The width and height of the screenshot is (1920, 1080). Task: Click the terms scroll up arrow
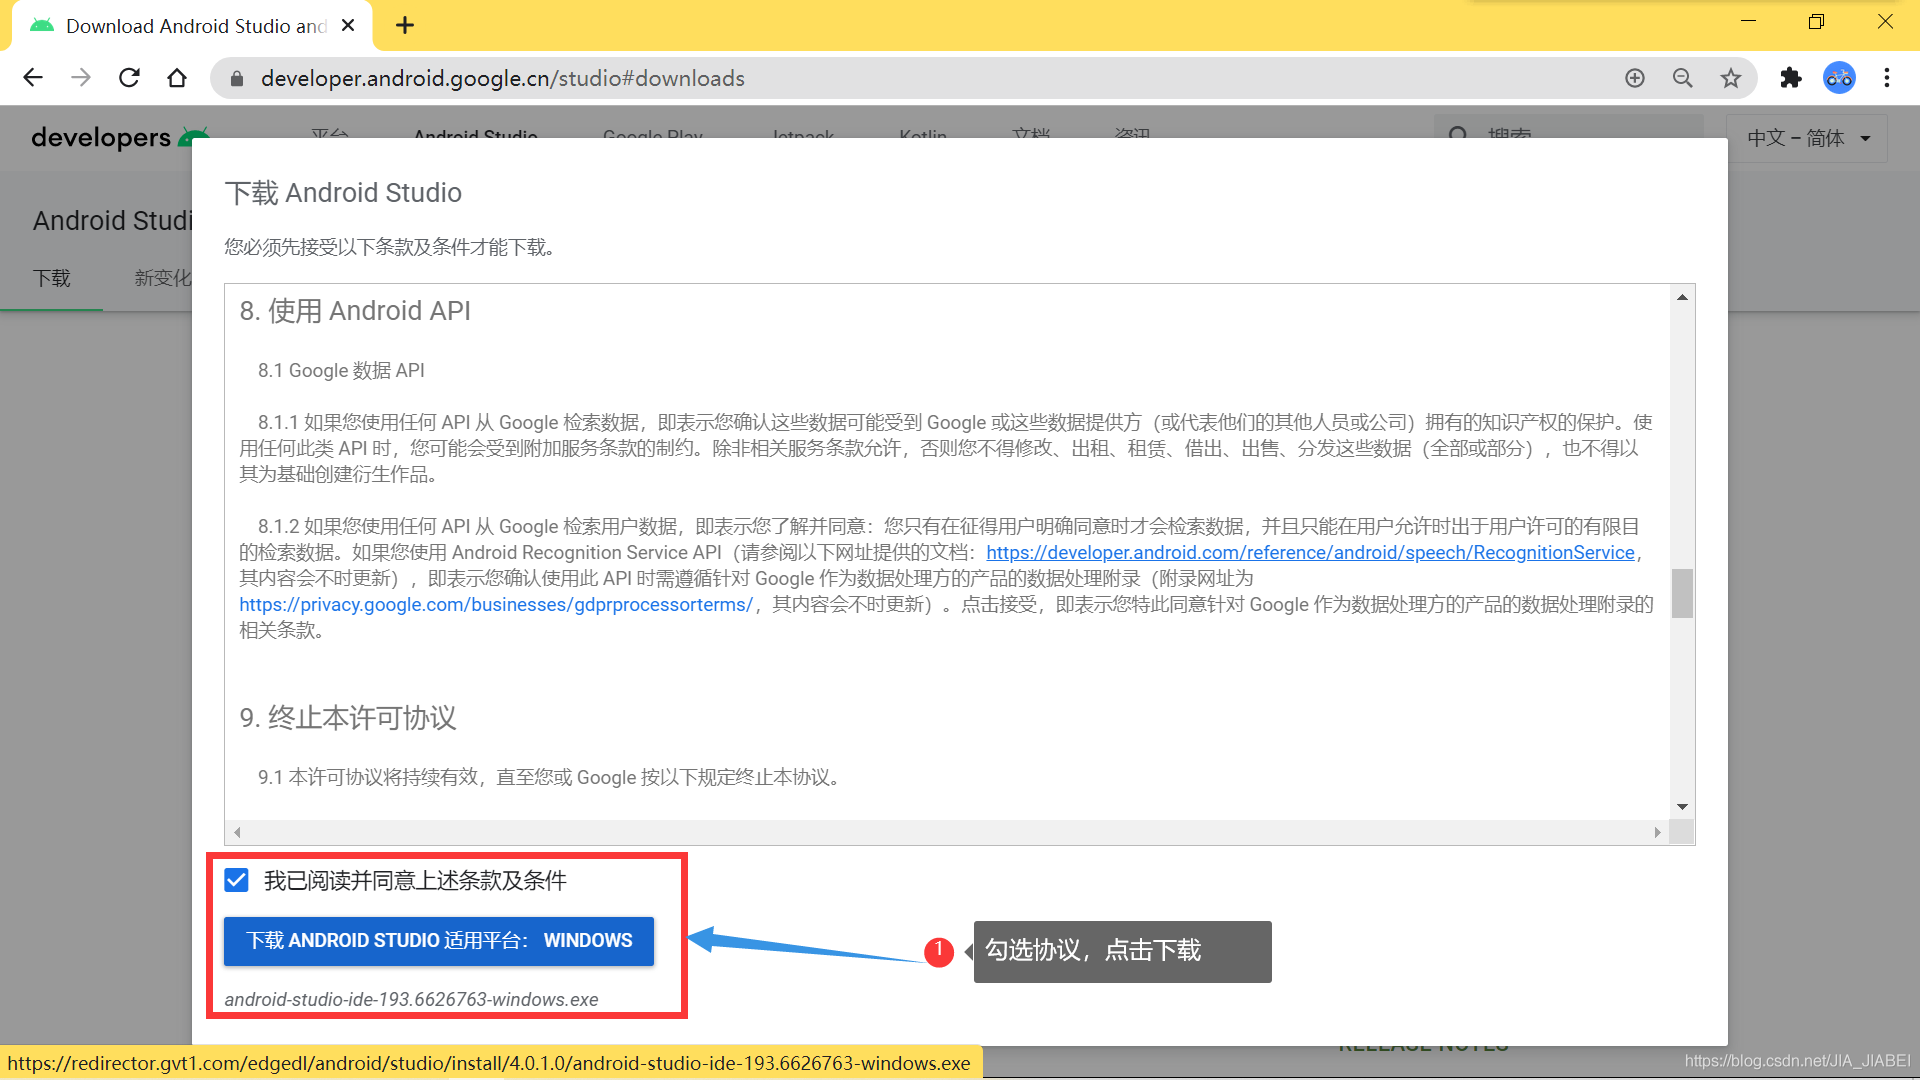tap(1682, 297)
